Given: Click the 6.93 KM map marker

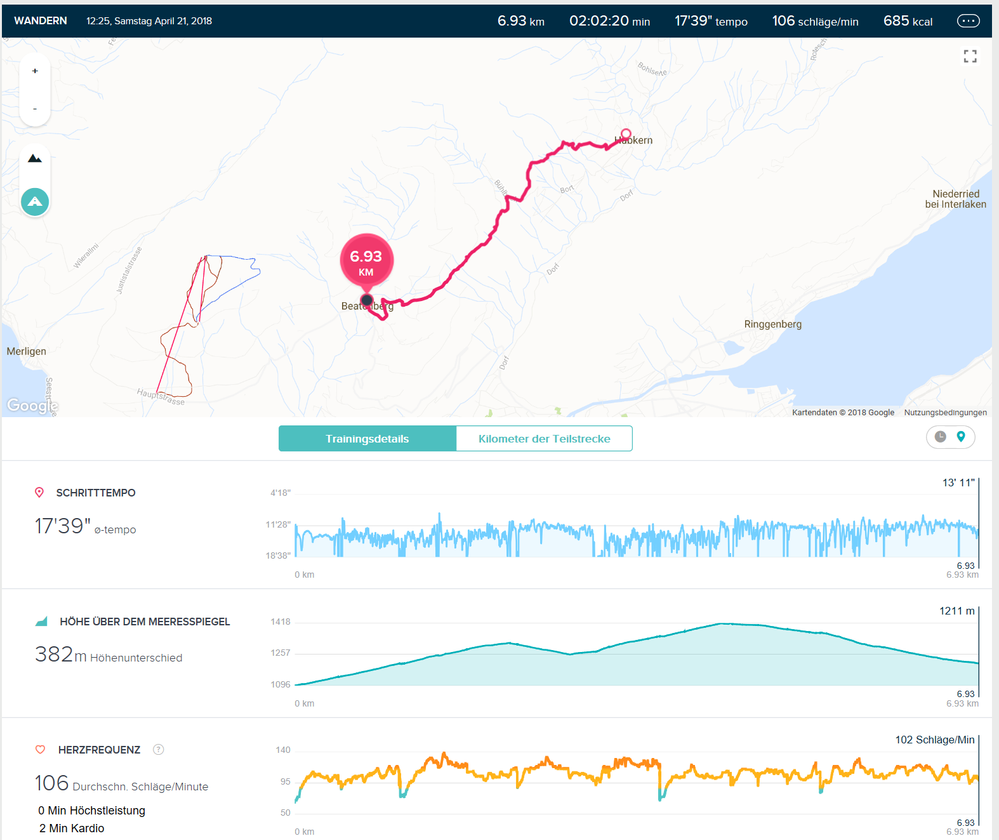Looking at the screenshot, I should (x=366, y=261).
